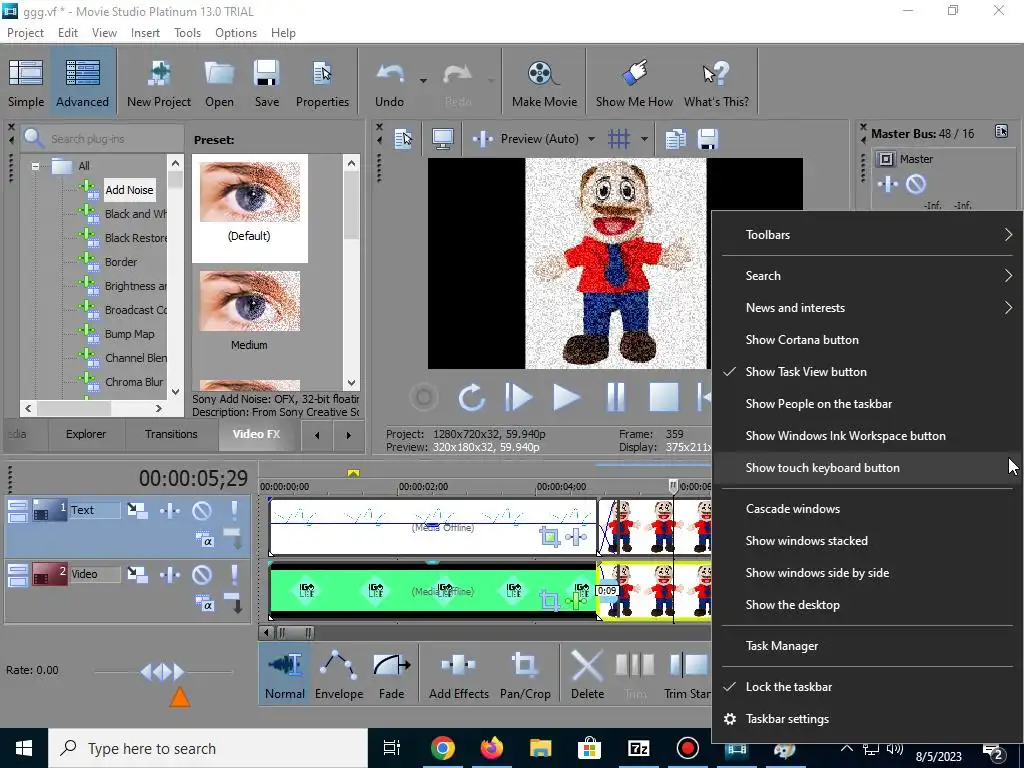Viewport: 1024px width, 768px height.
Task: Solo the Video track
Action: pyautogui.click(x=234, y=574)
